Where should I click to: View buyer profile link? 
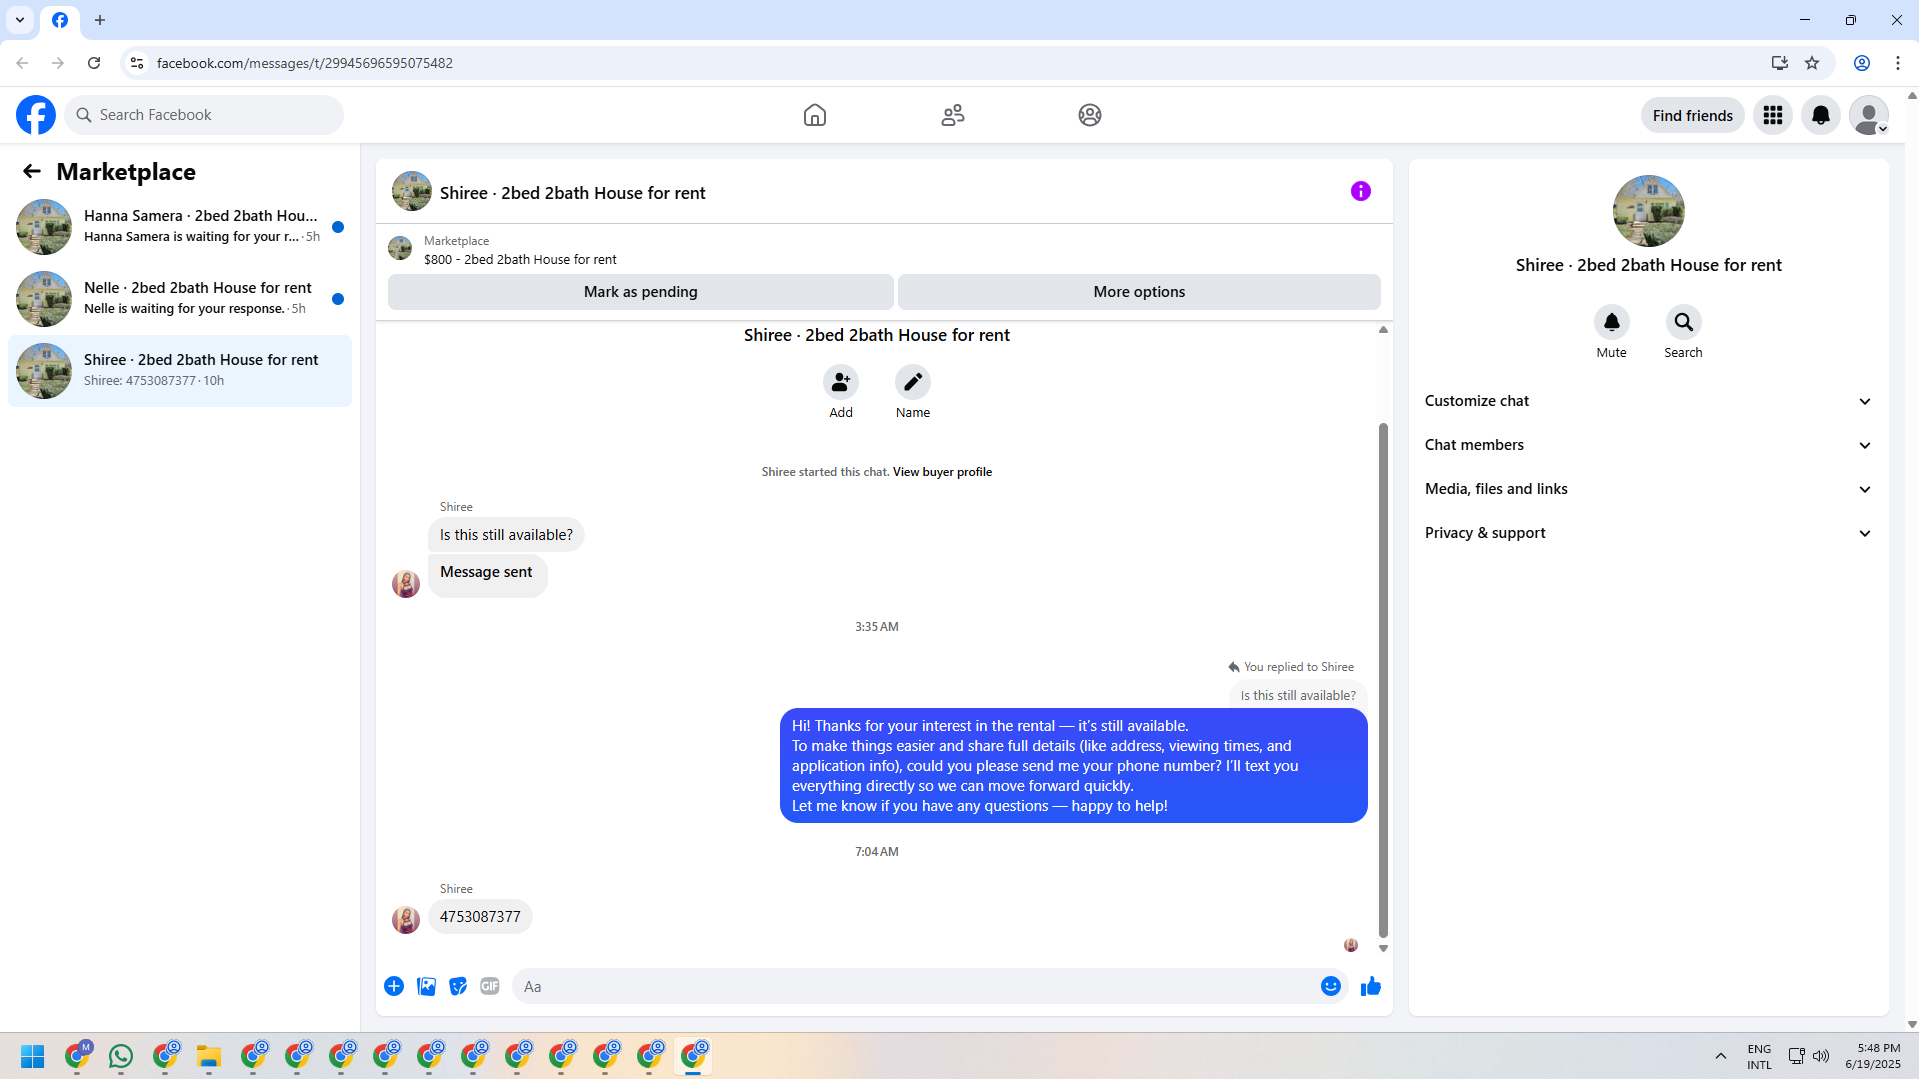click(942, 472)
